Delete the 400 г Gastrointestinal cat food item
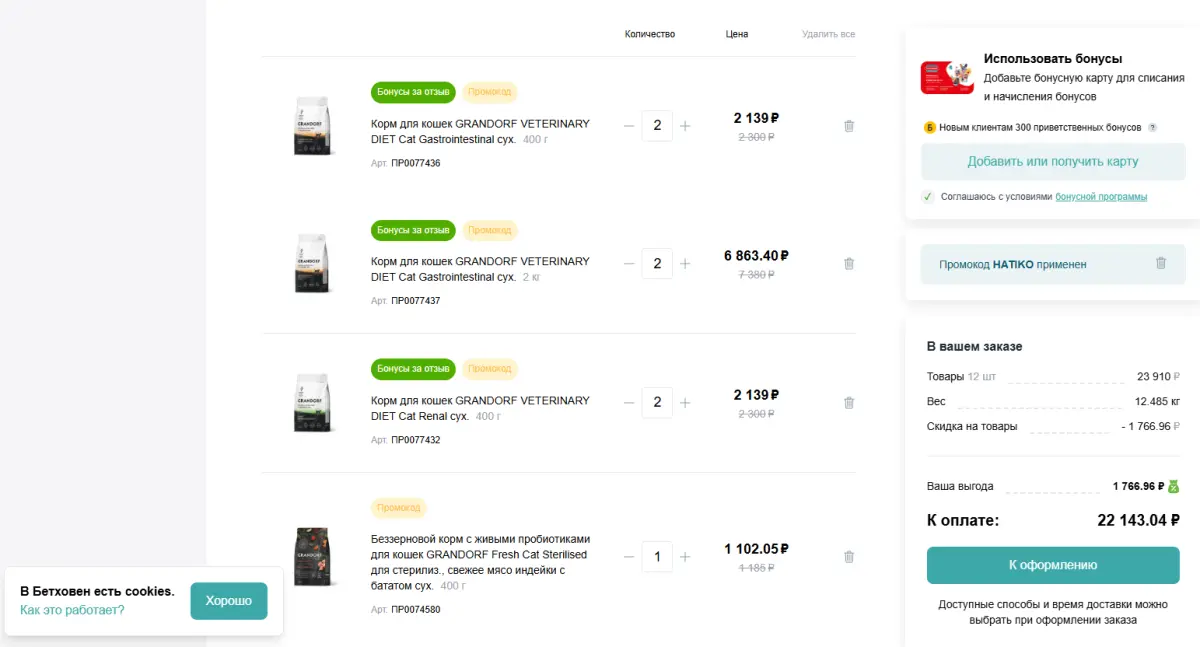Viewport: 1200px width, 647px height. coord(849,126)
